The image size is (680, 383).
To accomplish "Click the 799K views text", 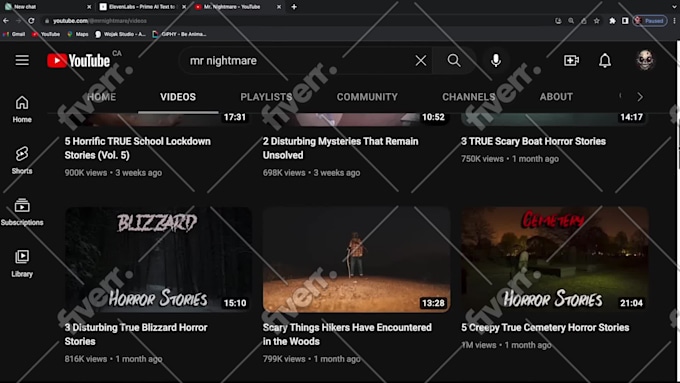I will 284,359.
